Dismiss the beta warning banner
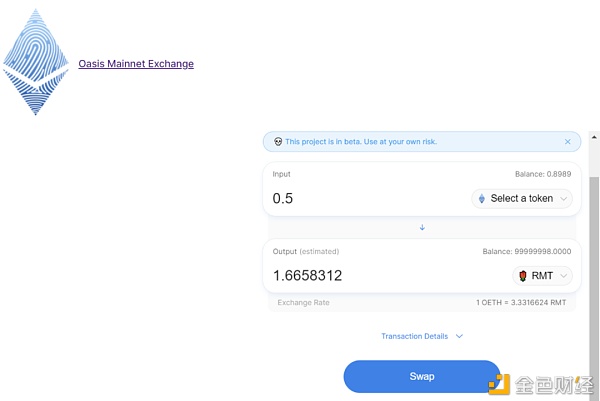Viewport: 600px width, 401px height. tap(567, 142)
